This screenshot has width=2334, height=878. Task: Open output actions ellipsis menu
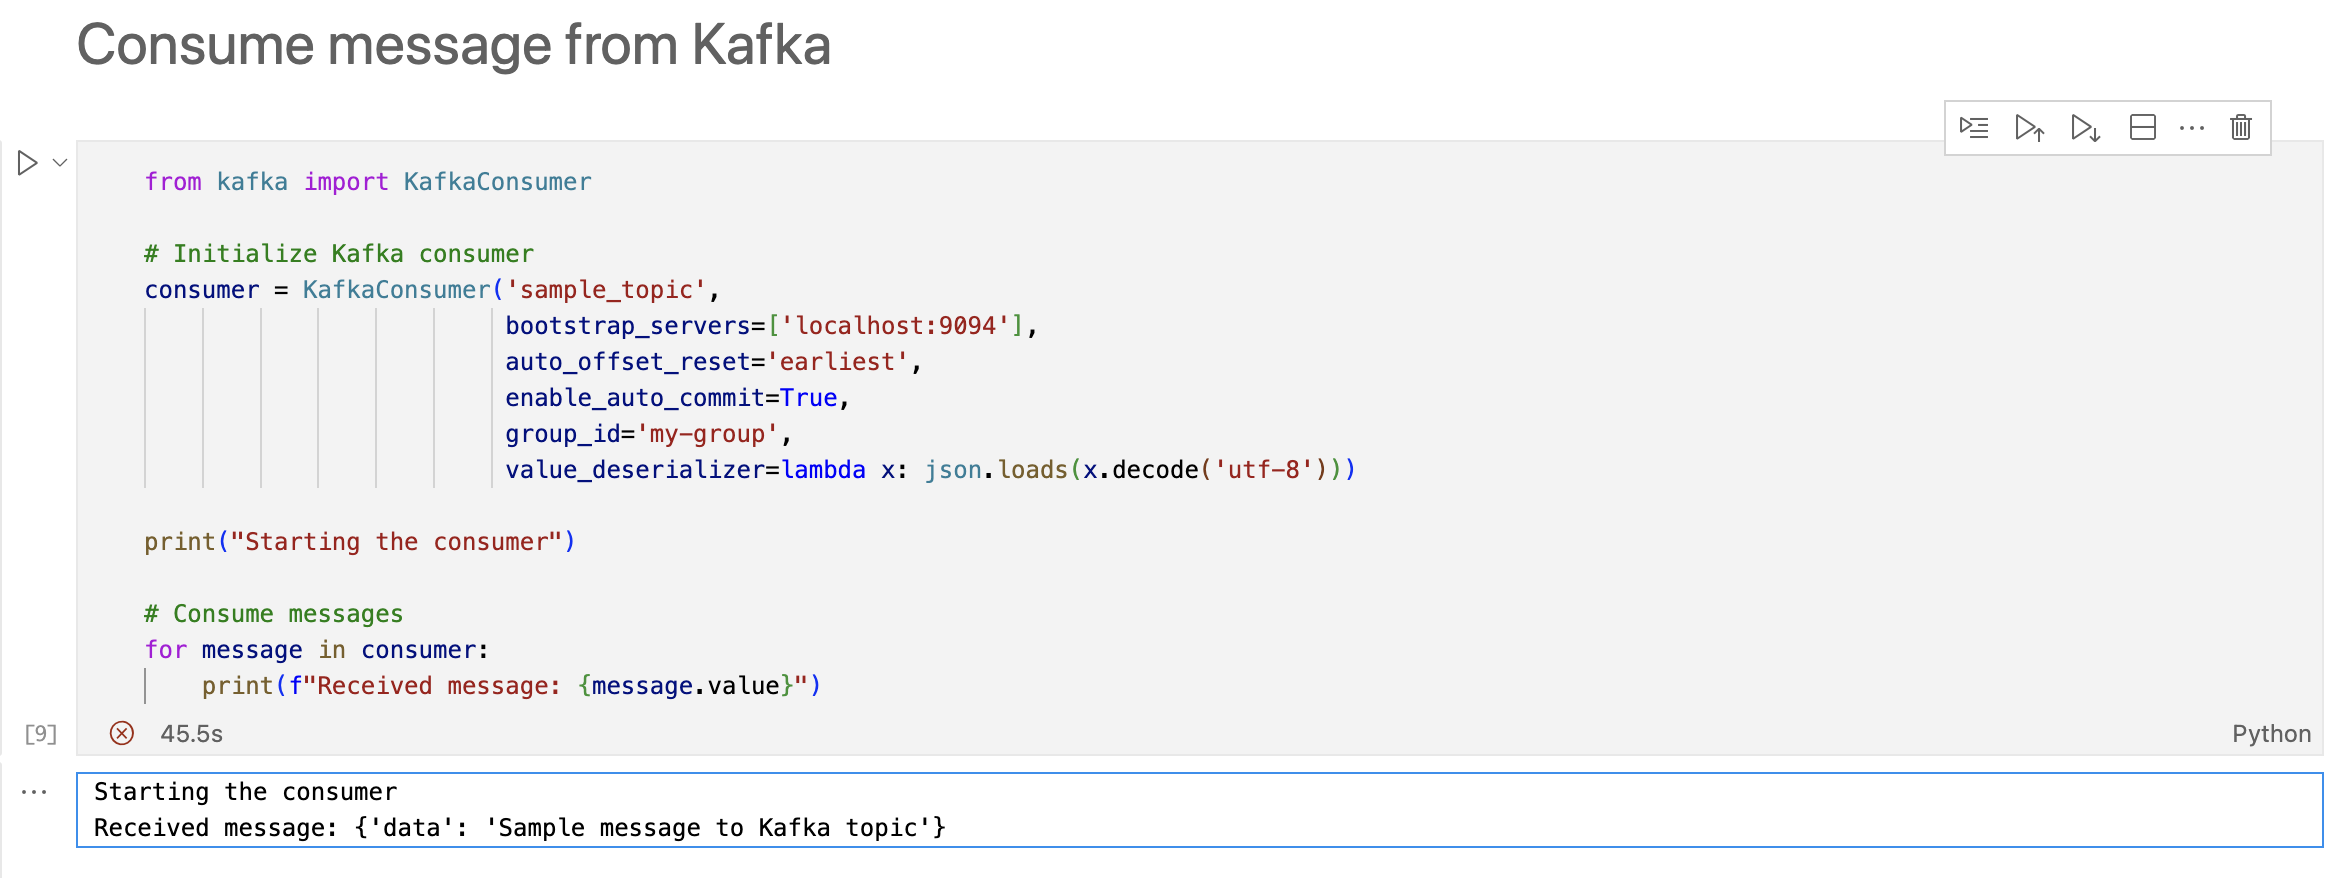point(34,792)
